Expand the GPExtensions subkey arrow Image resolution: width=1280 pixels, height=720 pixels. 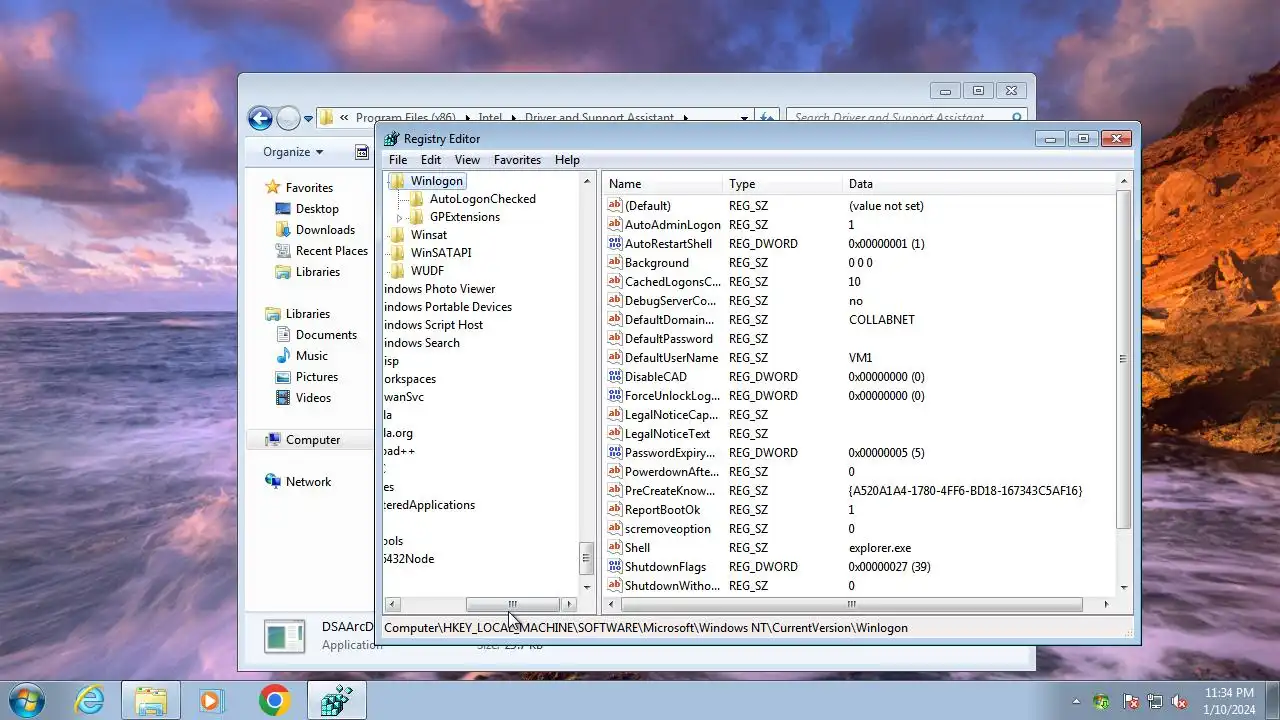400,217
